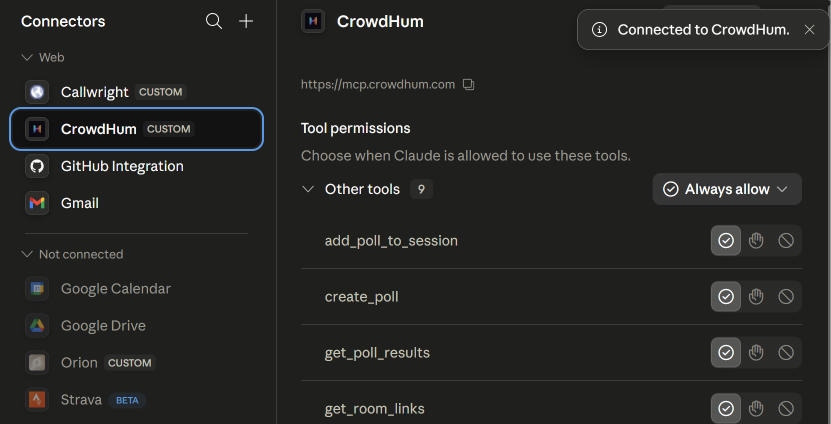Screen dimensions: 831x424
Task: Click the CrowdHum icon in the sidebar
Action: click(x=37, y=129)
